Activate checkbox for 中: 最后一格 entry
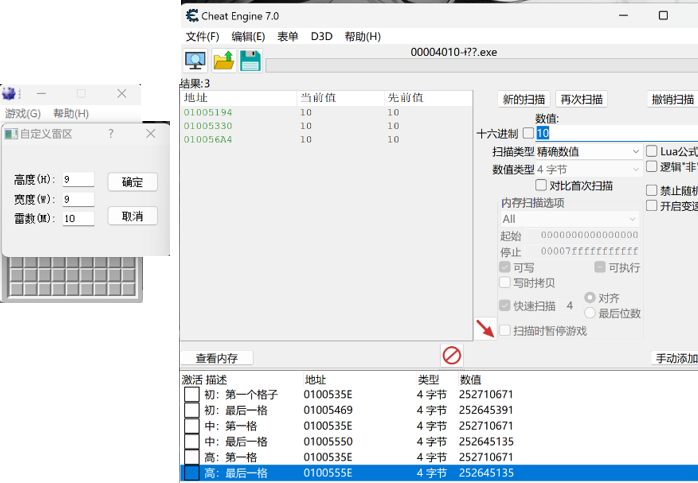The height and width of the screenshot is (483, 698). click(x=192, y=442)
